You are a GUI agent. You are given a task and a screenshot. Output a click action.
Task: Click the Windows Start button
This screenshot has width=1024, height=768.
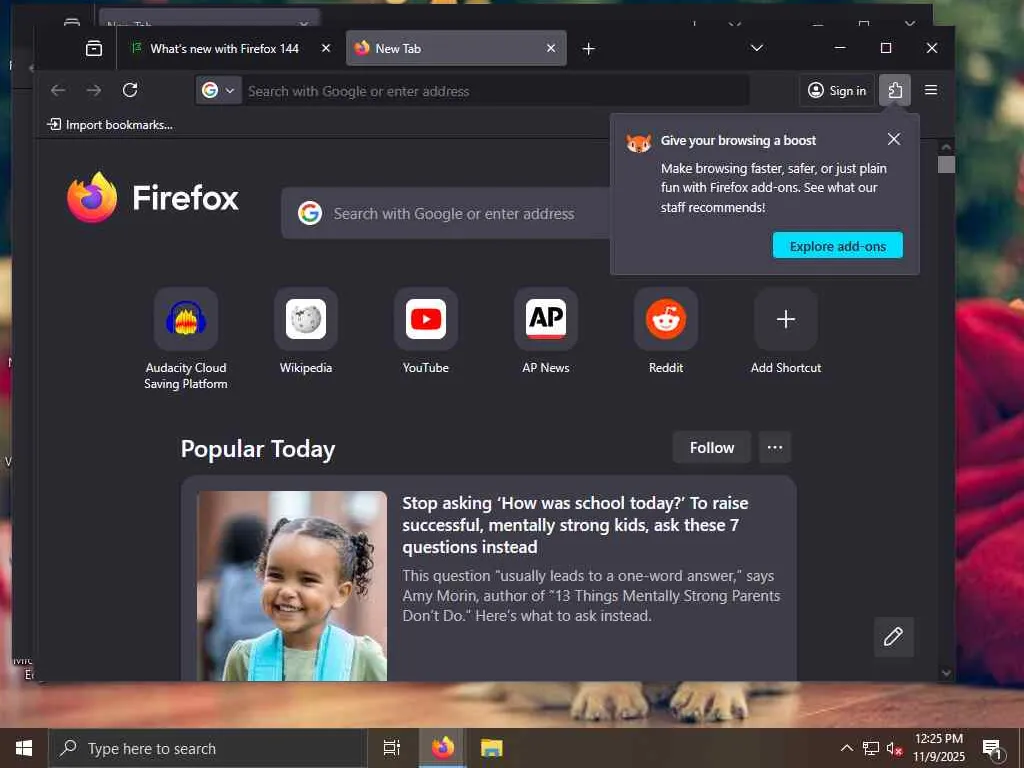click(24, 748)
